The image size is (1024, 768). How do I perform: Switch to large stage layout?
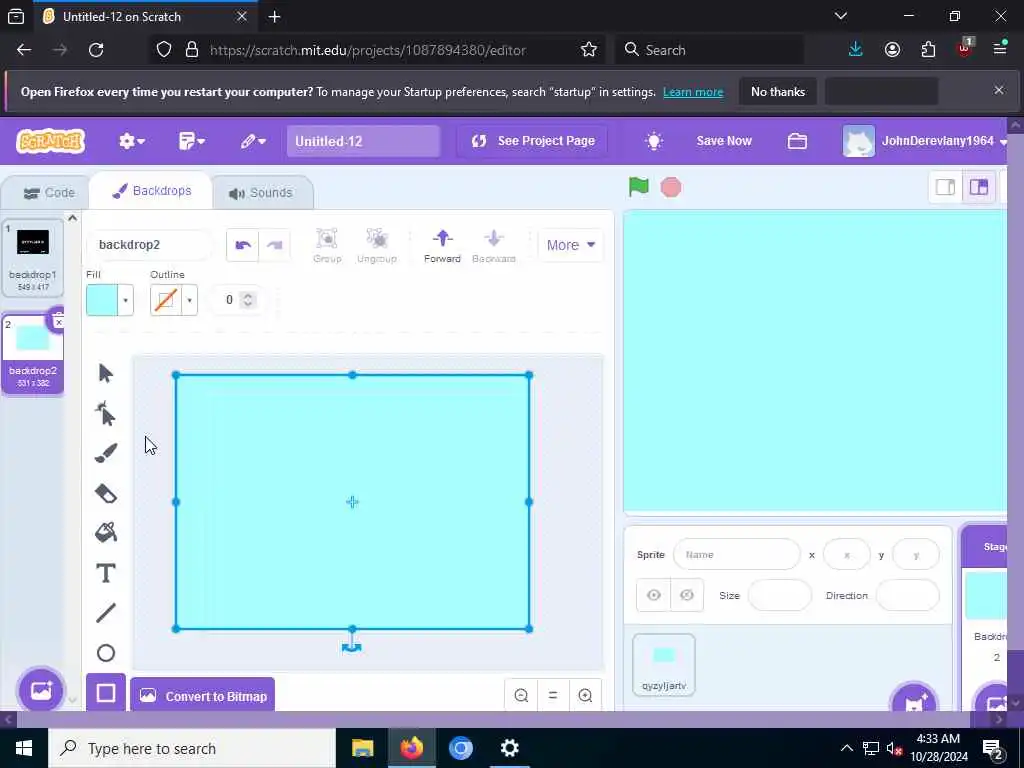pos(978,187)
